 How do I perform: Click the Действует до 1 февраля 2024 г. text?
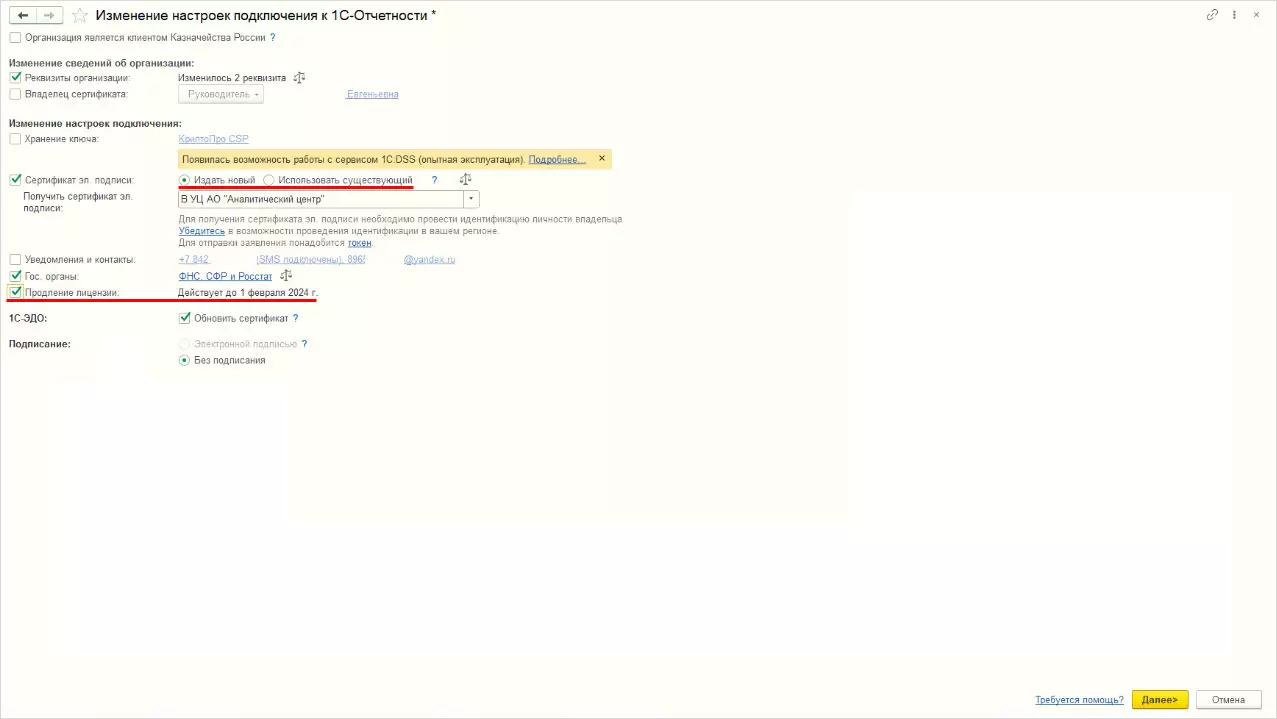[x=248, y=292]
